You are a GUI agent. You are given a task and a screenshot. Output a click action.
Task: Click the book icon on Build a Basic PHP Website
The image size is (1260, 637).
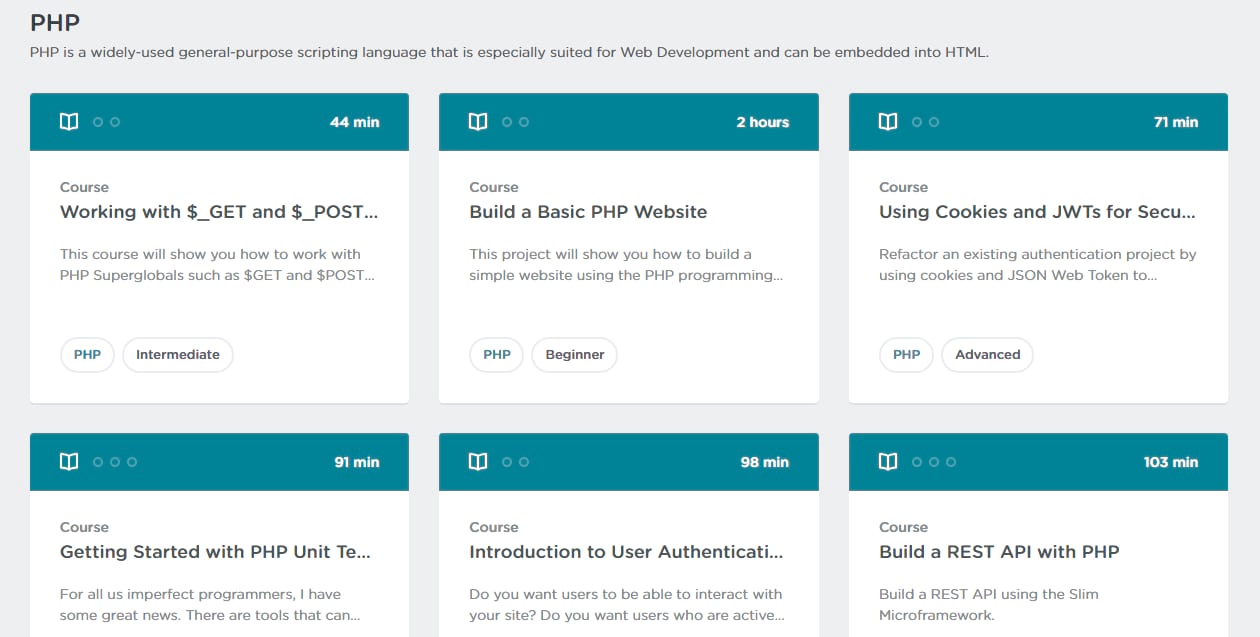(x=478, y=121)
